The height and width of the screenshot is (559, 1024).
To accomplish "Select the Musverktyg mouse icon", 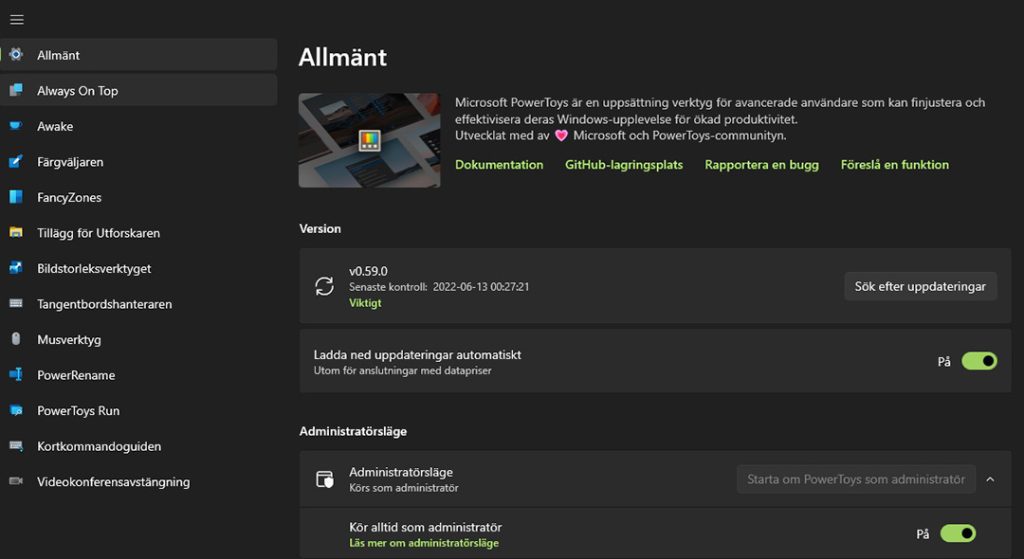I will click(16, 339).
